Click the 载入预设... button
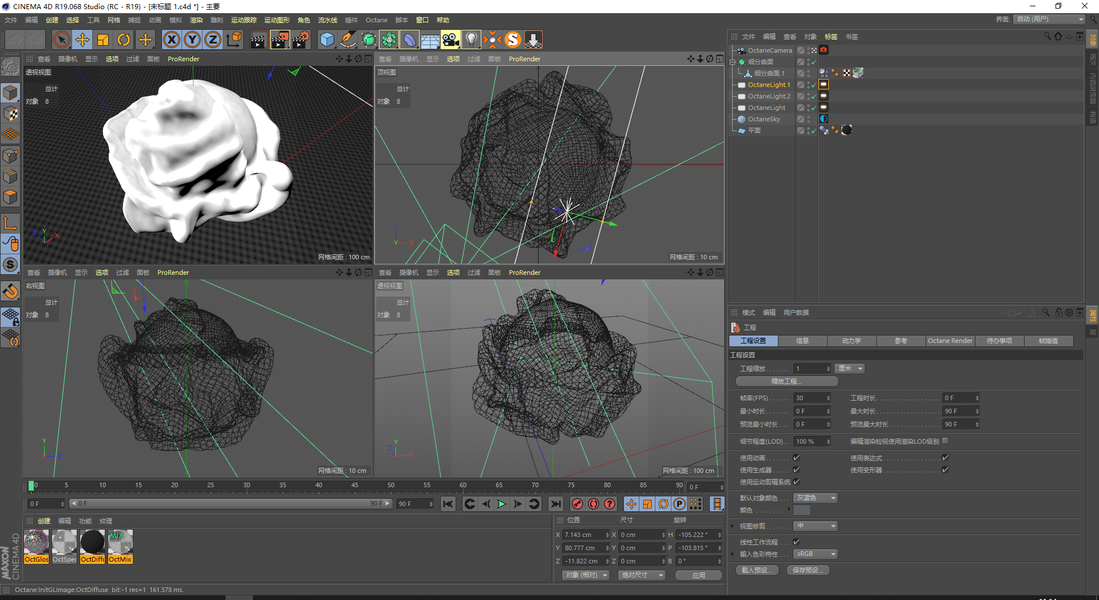This screenshot has height=600, width=1099. pyautogui.click(x=756, y=570)
